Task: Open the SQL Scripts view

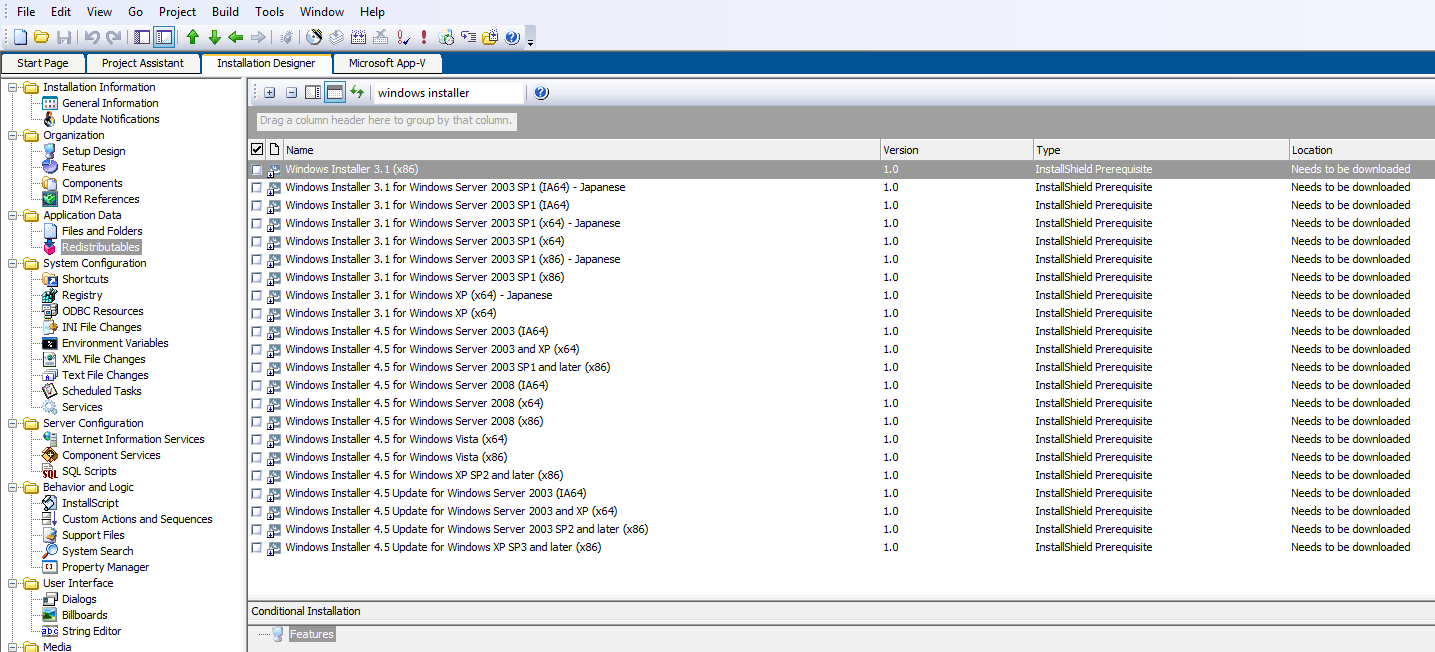Action: click(x=89, y=471)
